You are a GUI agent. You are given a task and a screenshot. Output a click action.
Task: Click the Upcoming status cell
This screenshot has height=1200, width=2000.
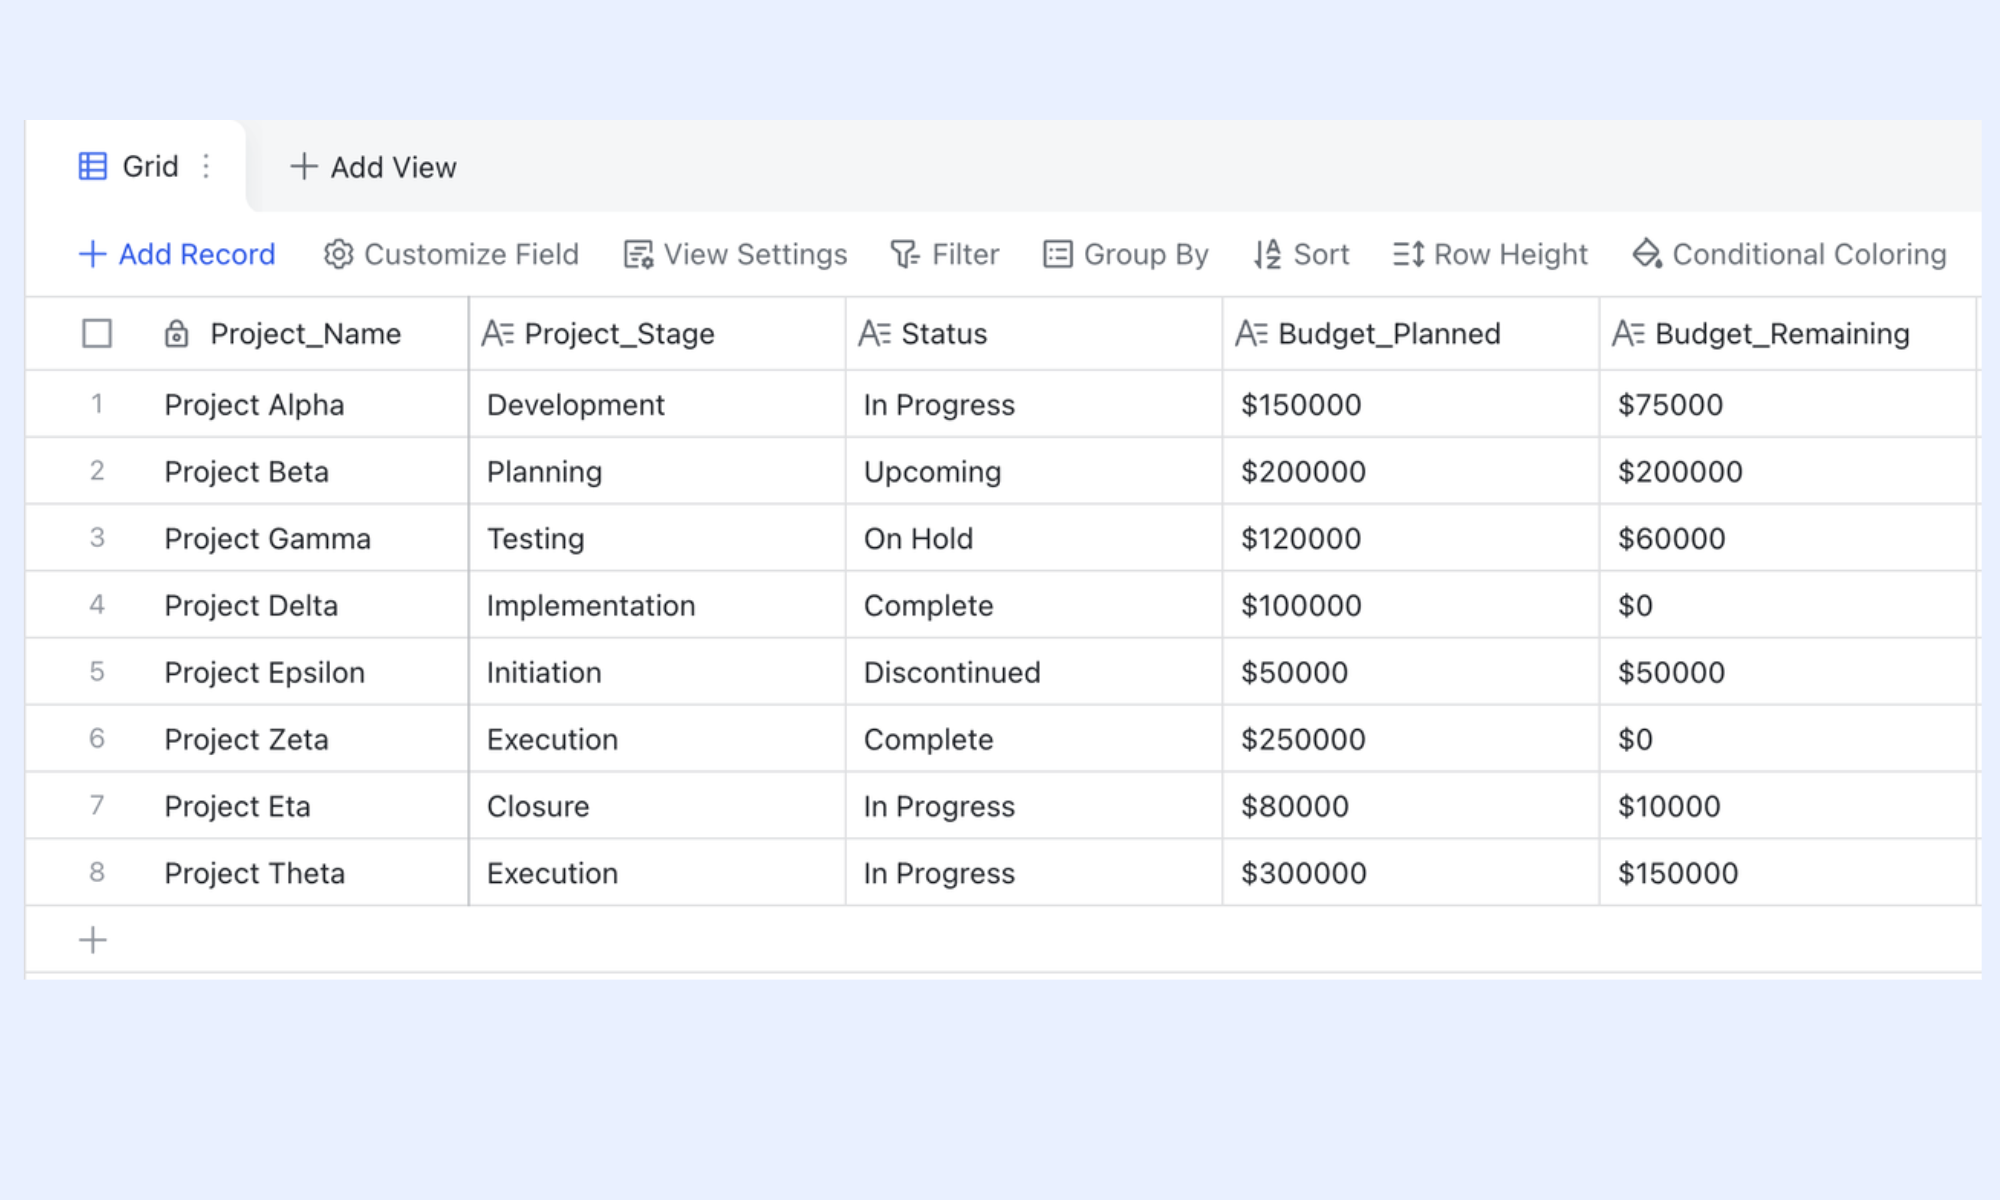pos(1034,471)
